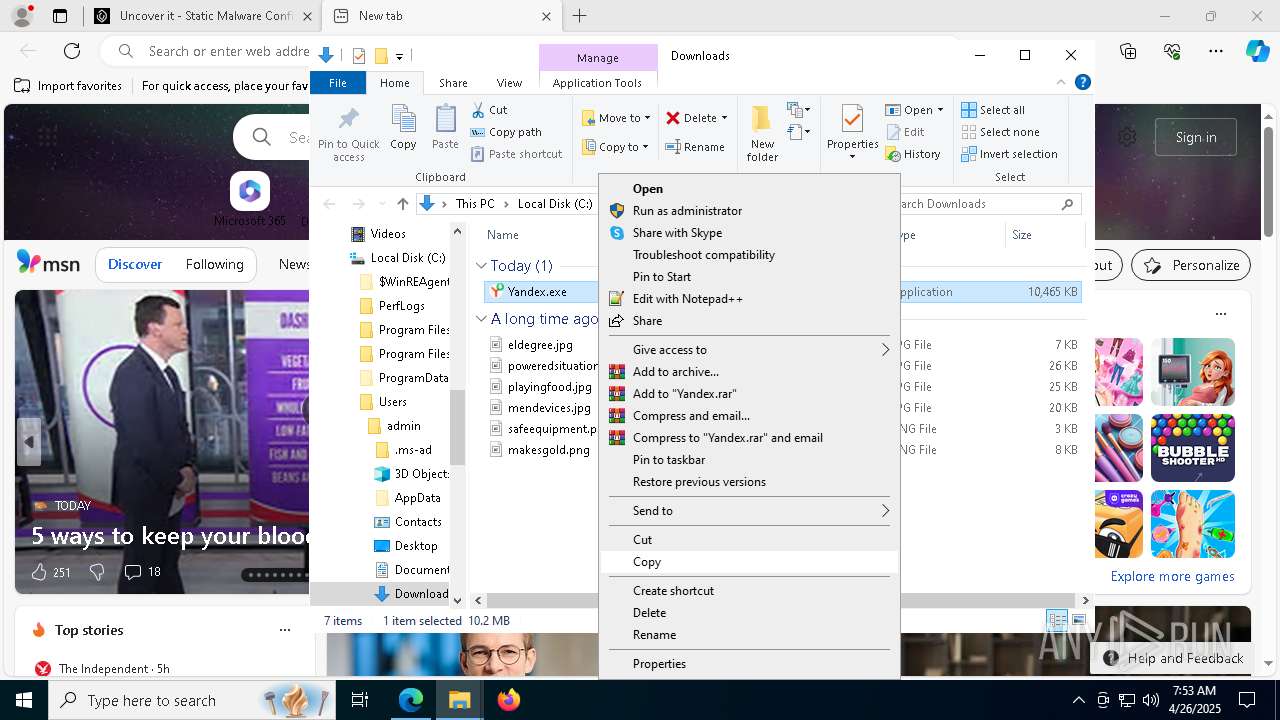
Task: Switch to details view button
Action: (x=1056, y=621)
